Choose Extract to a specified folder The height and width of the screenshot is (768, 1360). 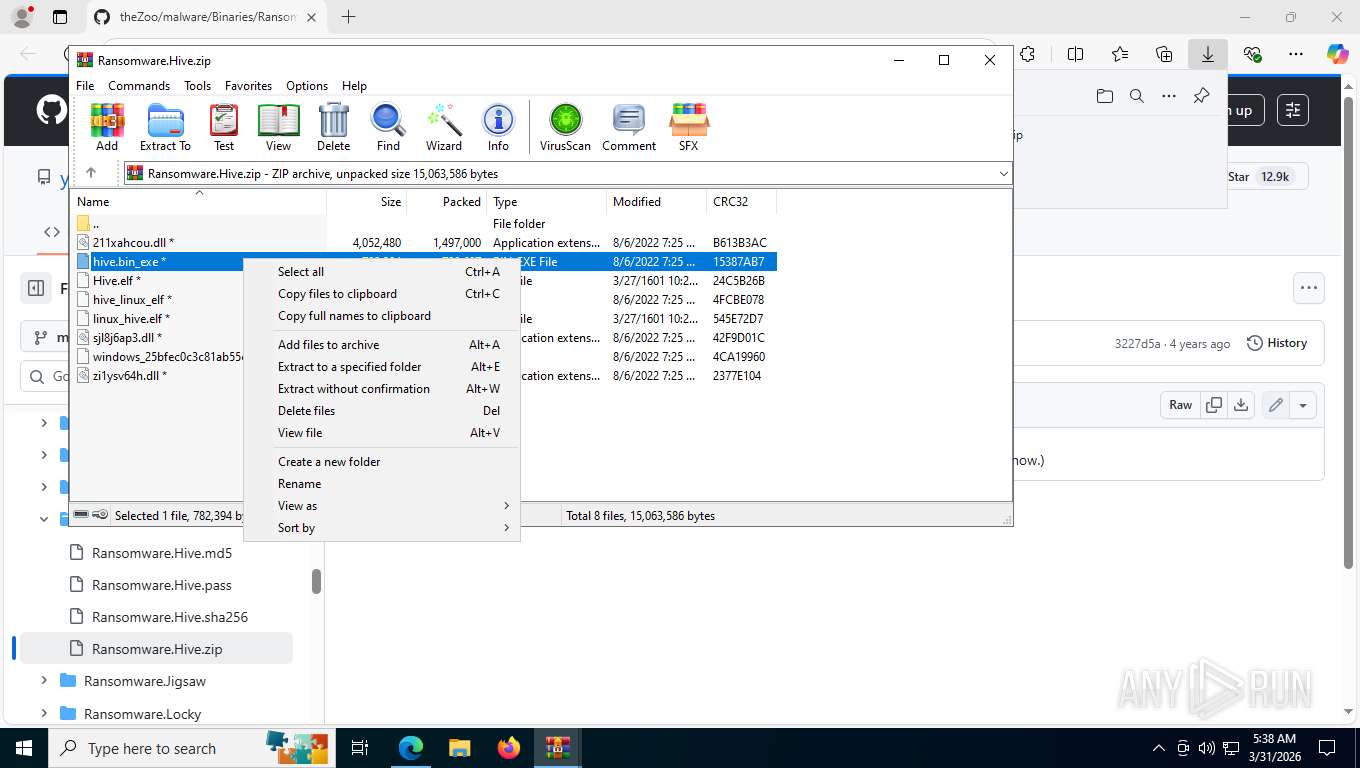[382, 367]
